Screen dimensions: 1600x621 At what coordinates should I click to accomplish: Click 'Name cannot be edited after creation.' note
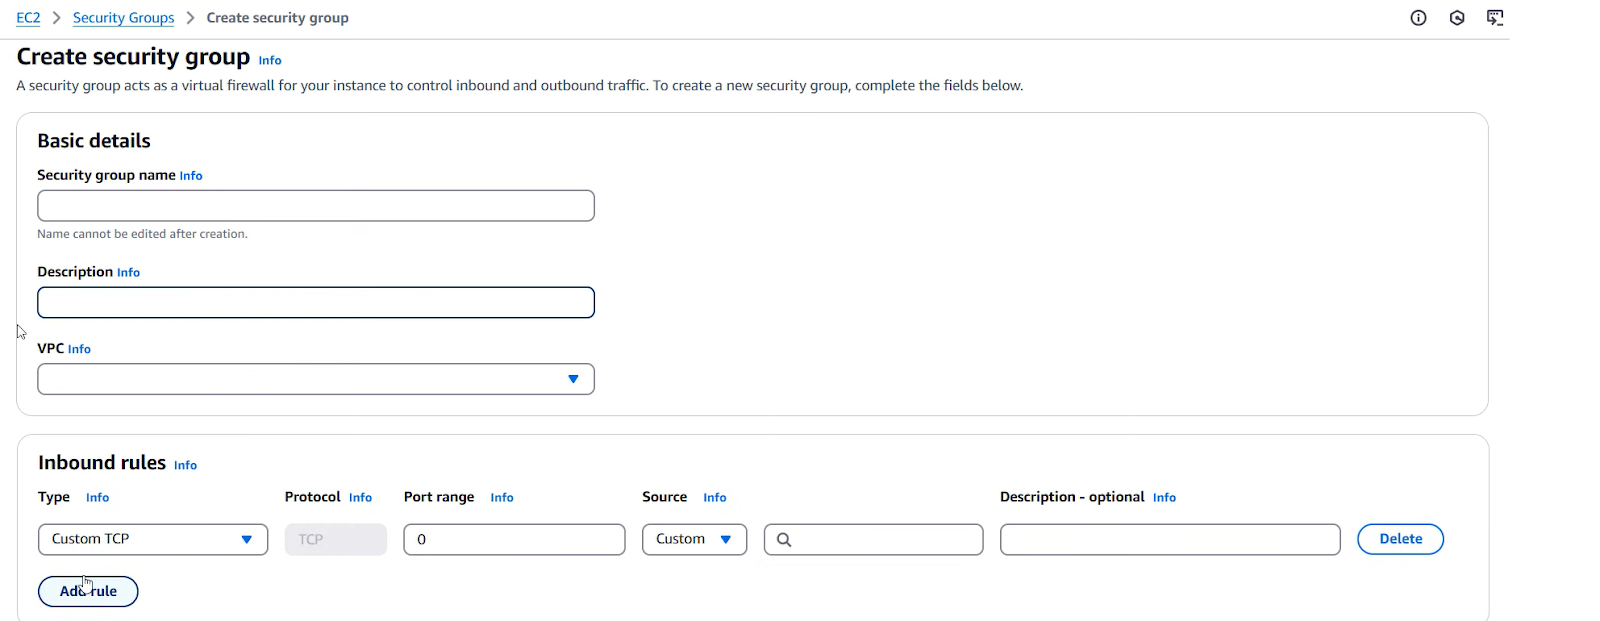[142, 234]
